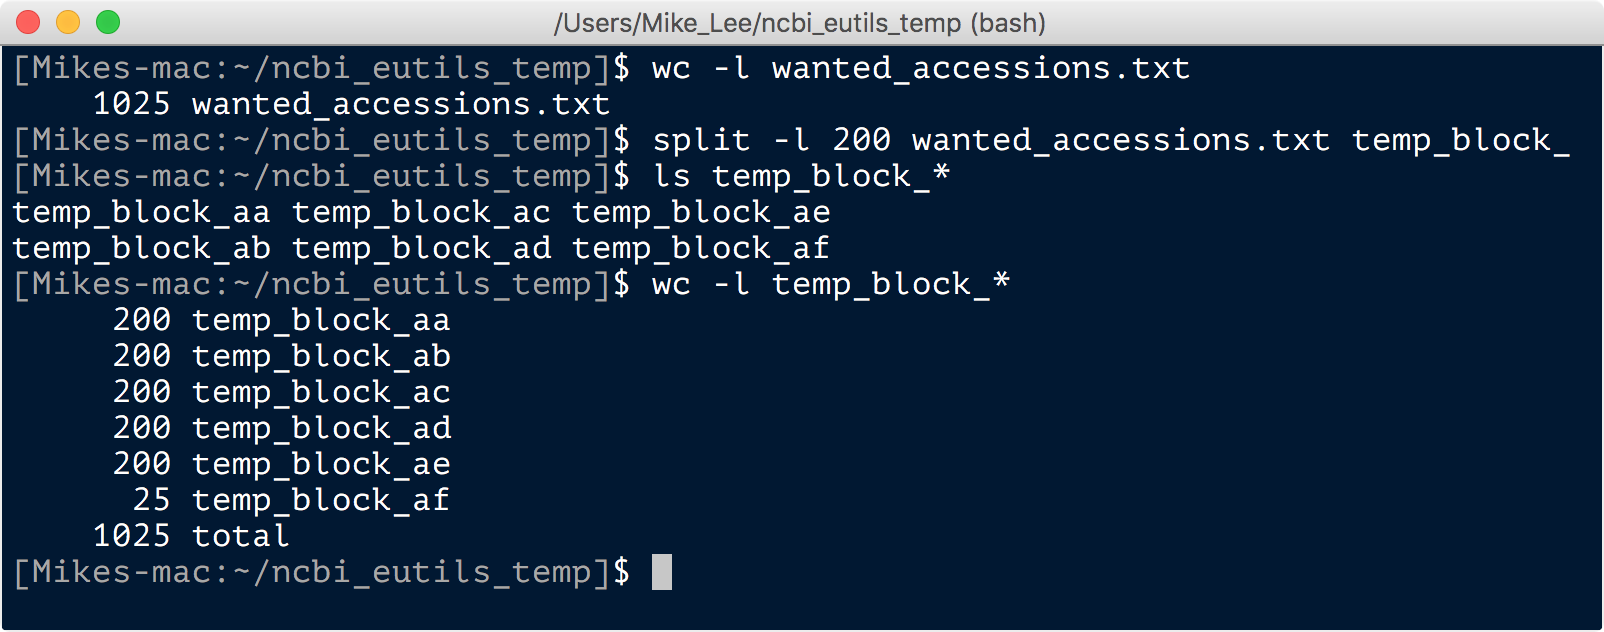Viewport: 1604px width, 632px height.
Task: Click the 200 temp_block_aa count line
Action: (281, 320)
